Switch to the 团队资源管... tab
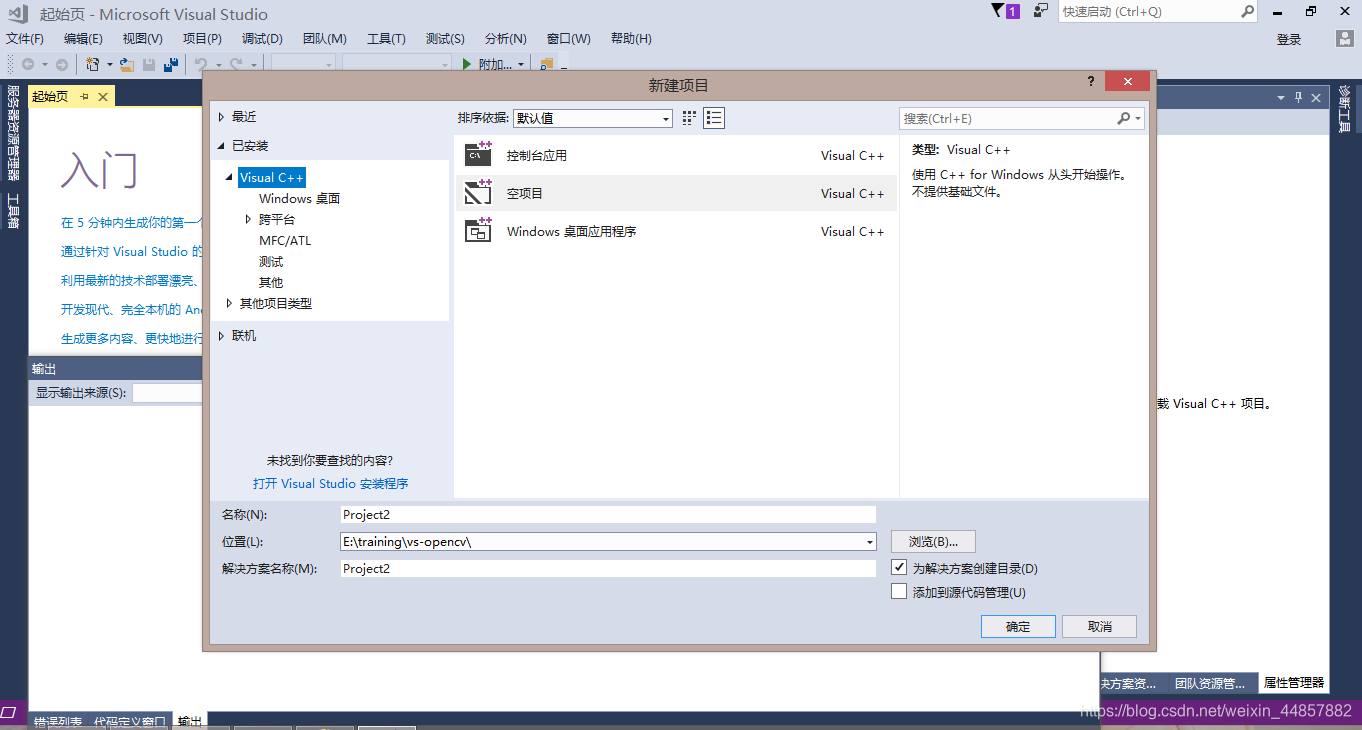1362x730 pixels. point(1210,683)
